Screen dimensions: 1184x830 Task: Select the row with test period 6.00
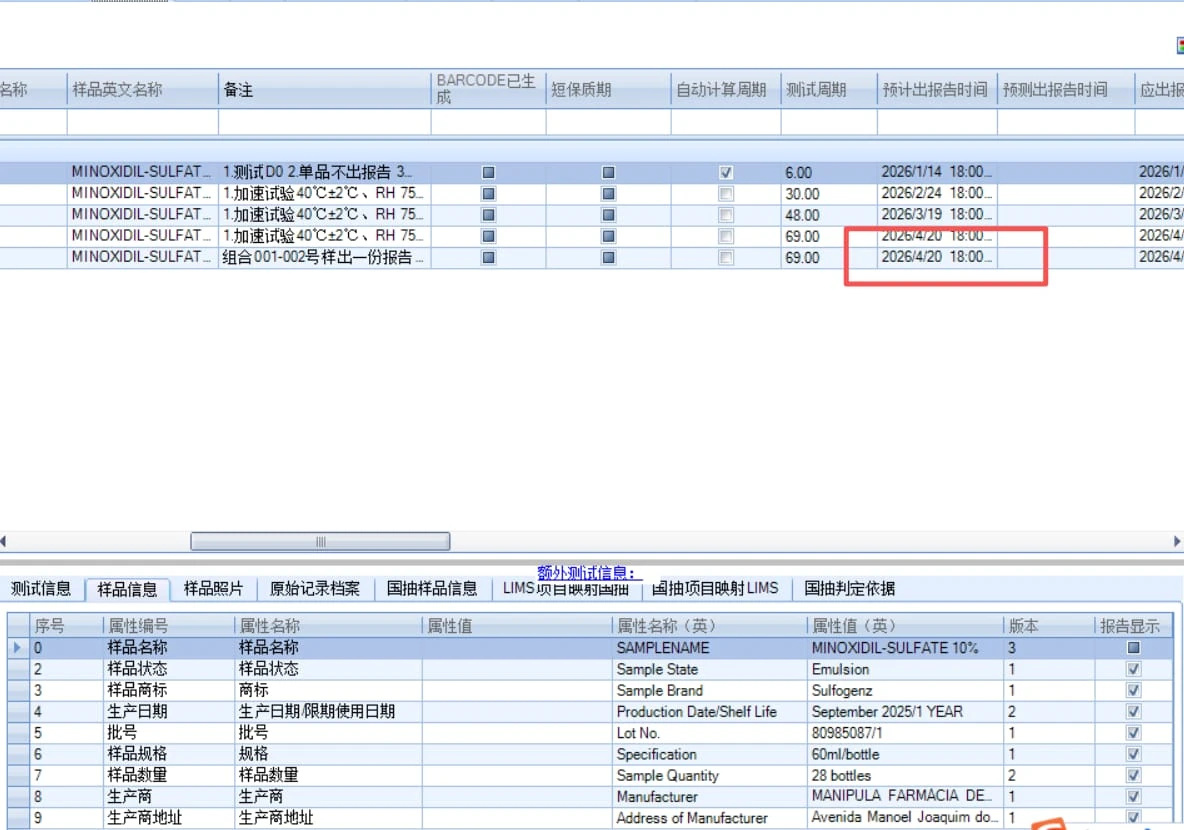[x=592, y=172]
